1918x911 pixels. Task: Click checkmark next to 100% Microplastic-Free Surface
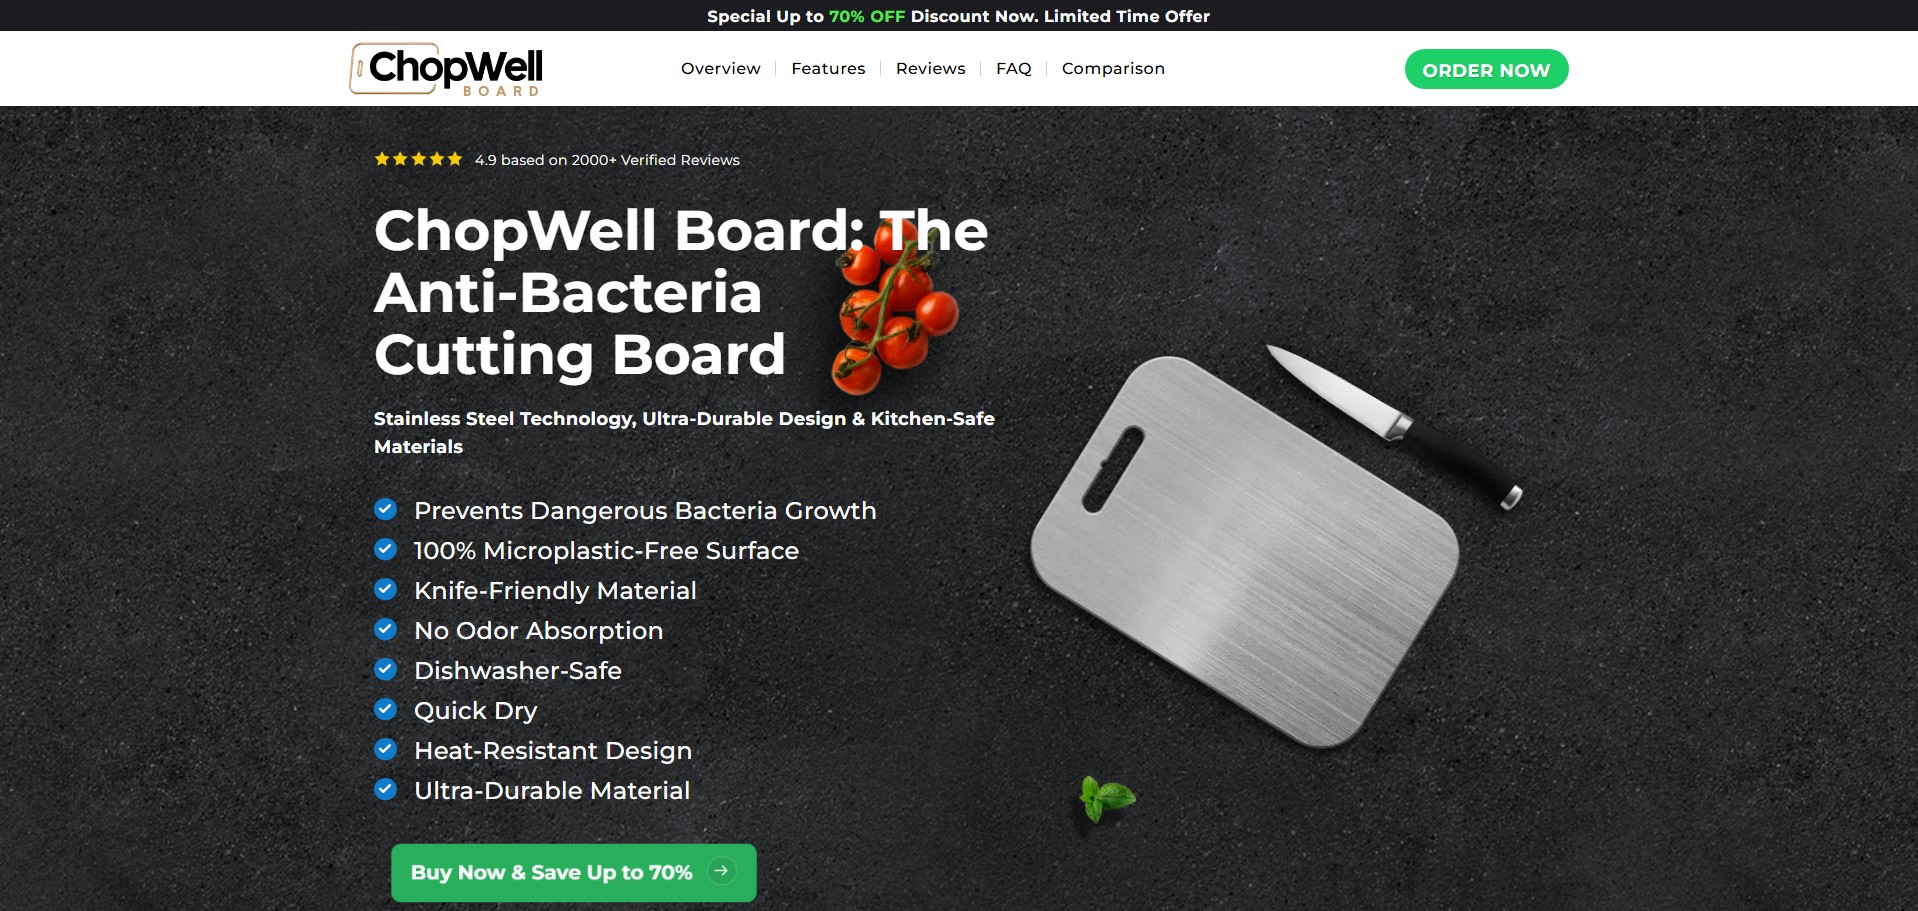385,550
